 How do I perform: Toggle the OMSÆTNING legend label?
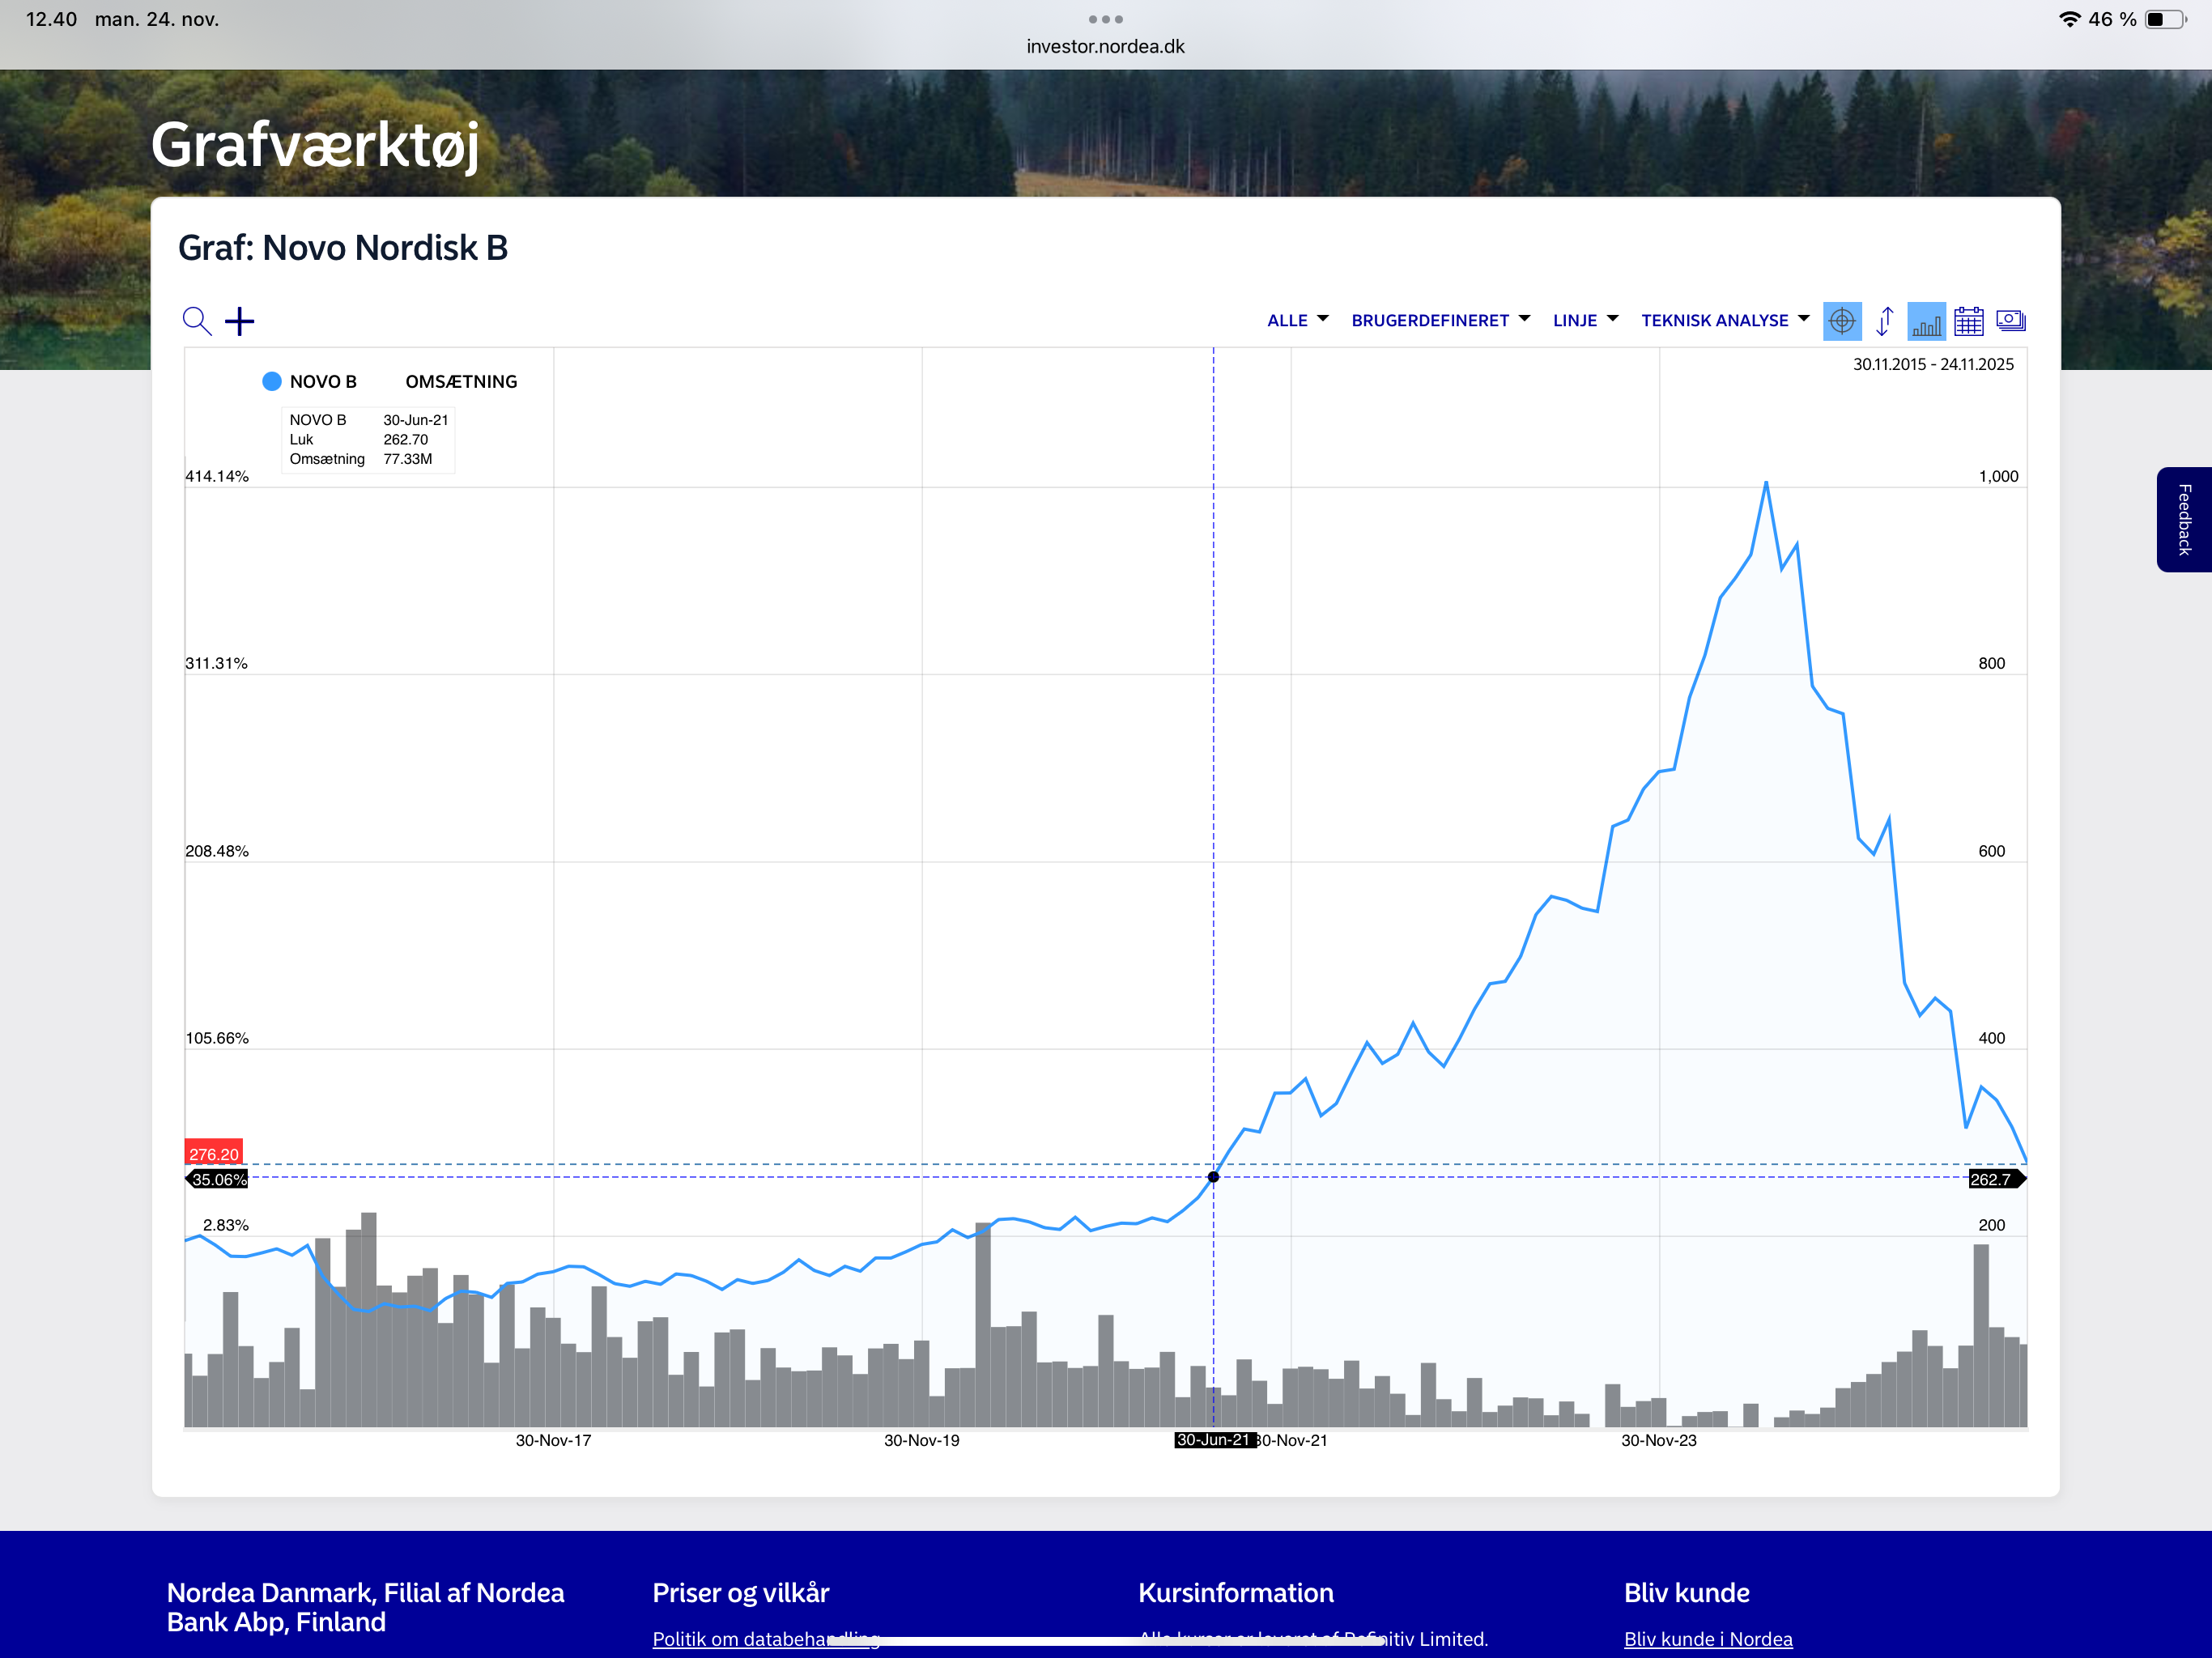(461, 382)
